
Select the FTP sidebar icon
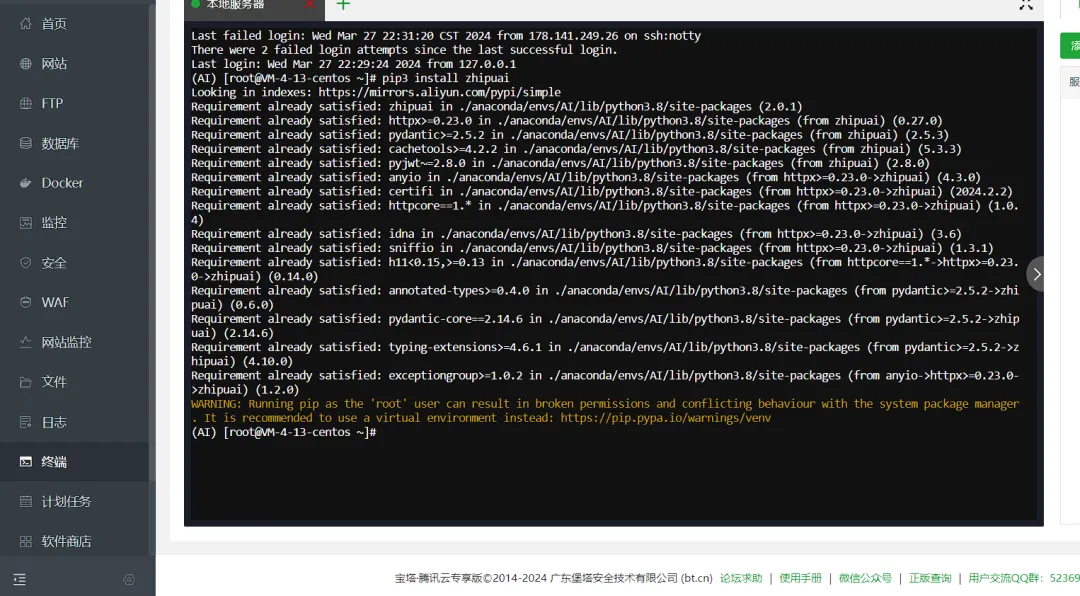click(x=25, y=103)
